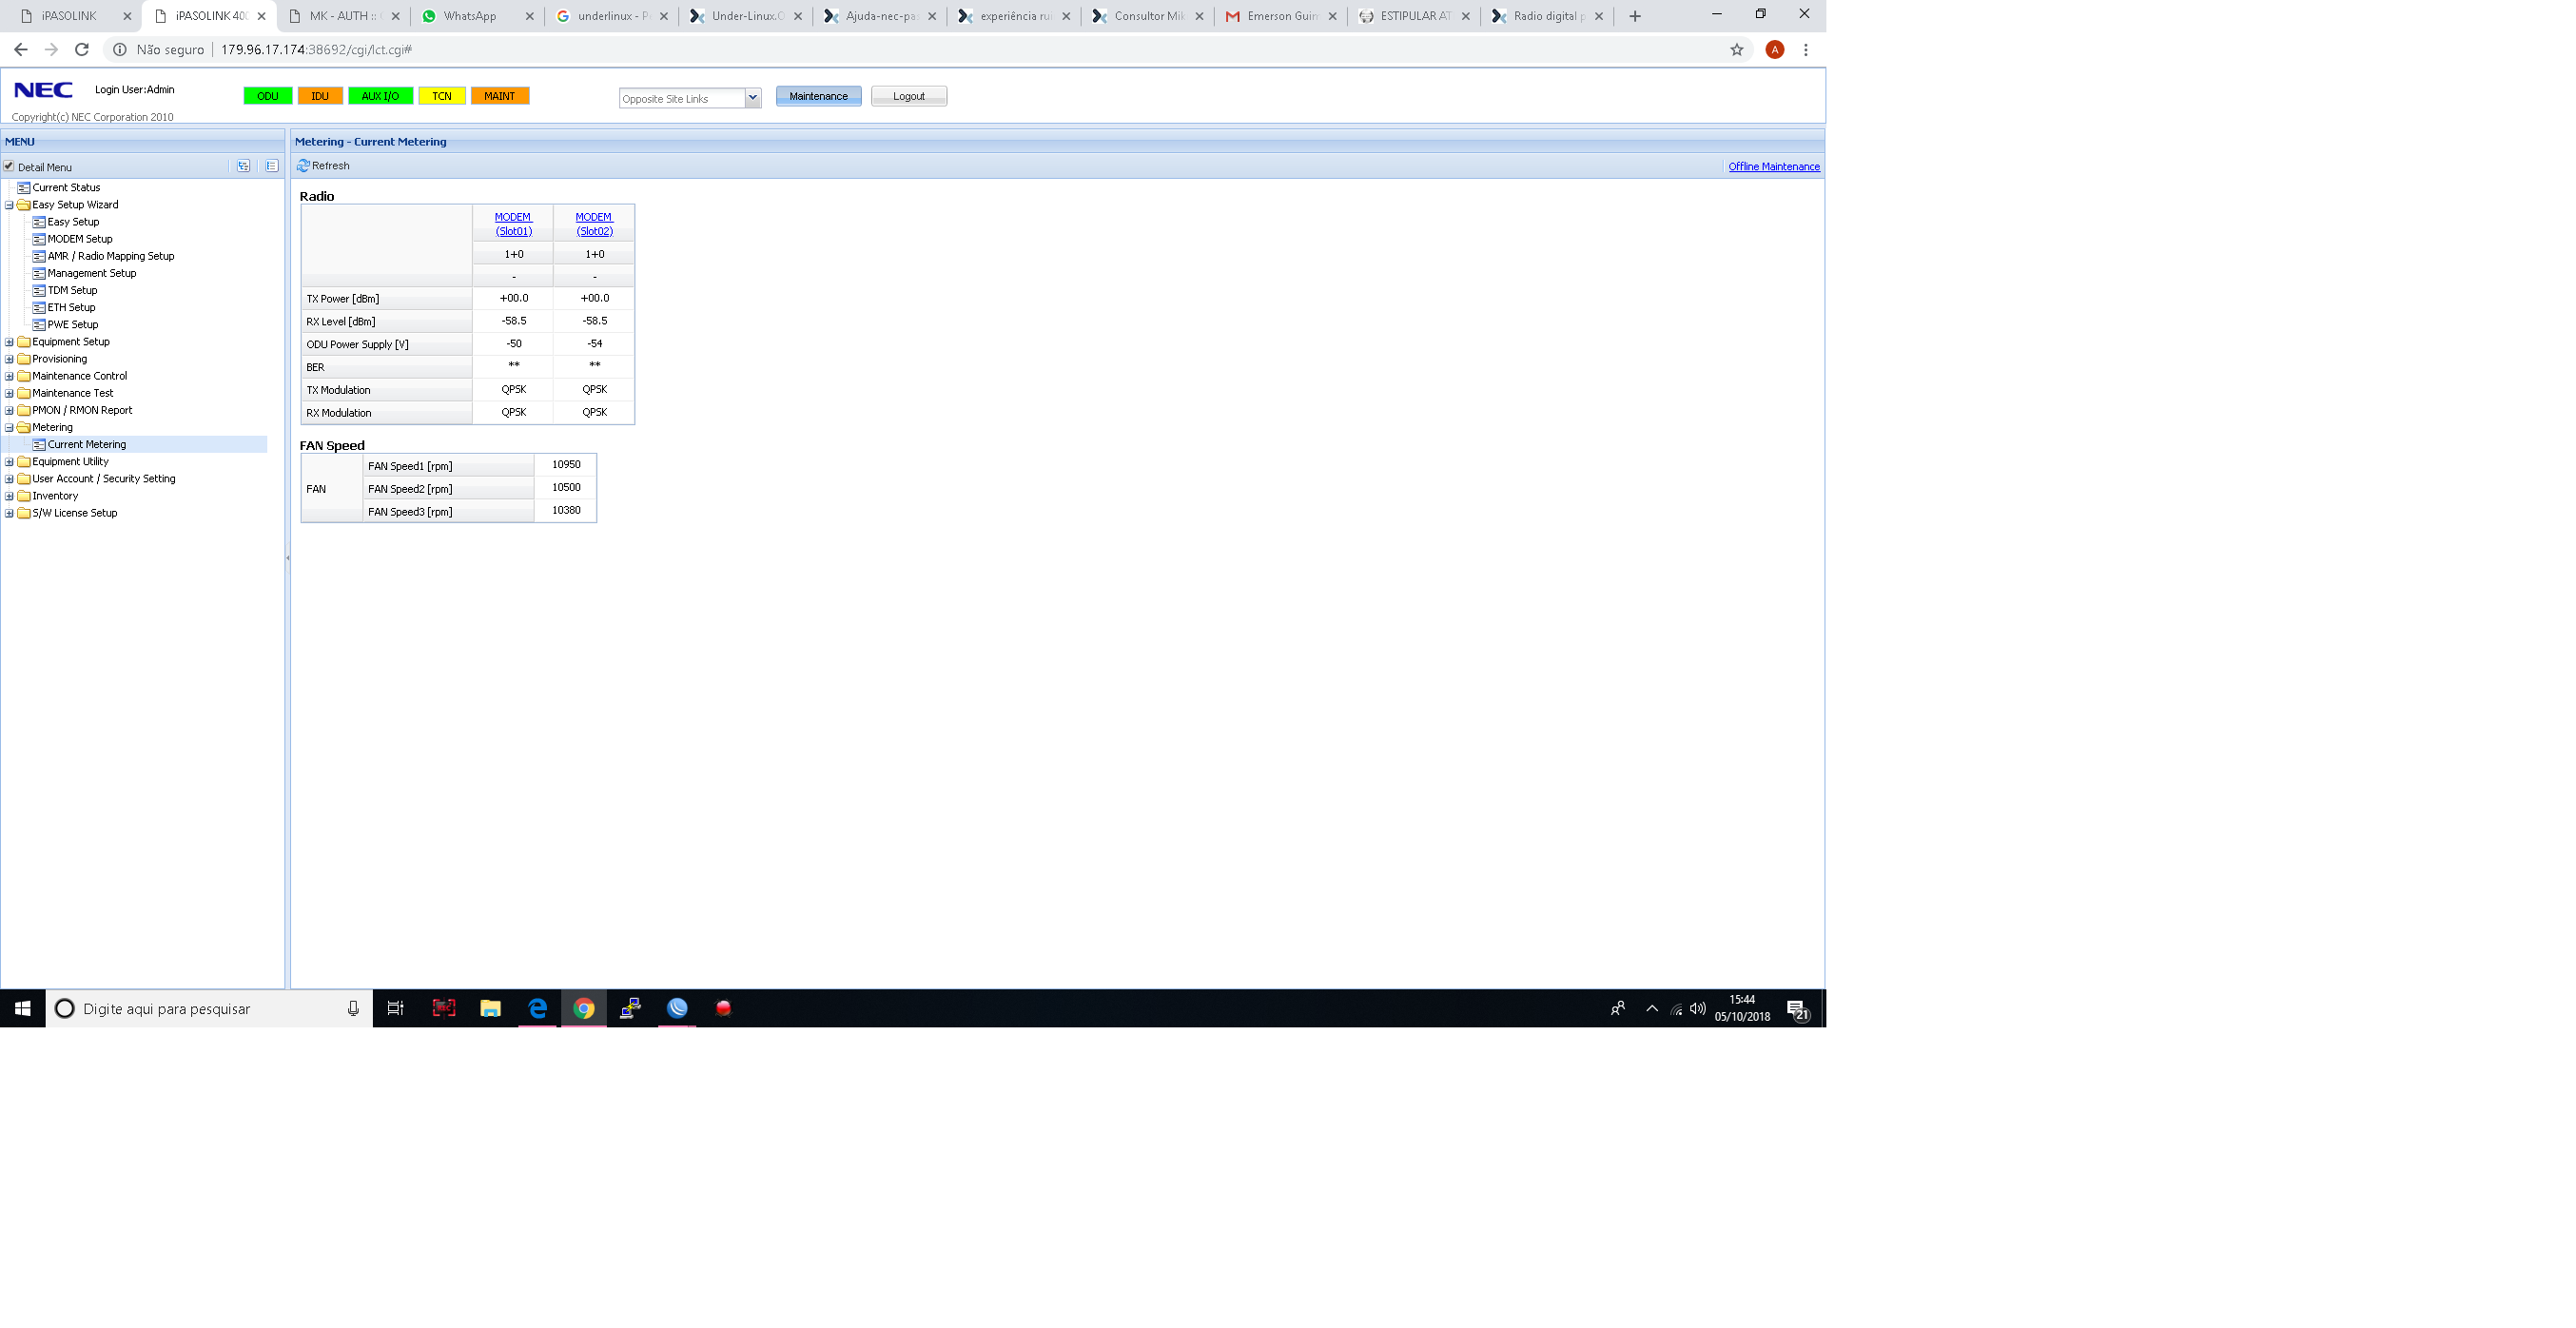Click the expand-all menu tree icon

point(243,166)
